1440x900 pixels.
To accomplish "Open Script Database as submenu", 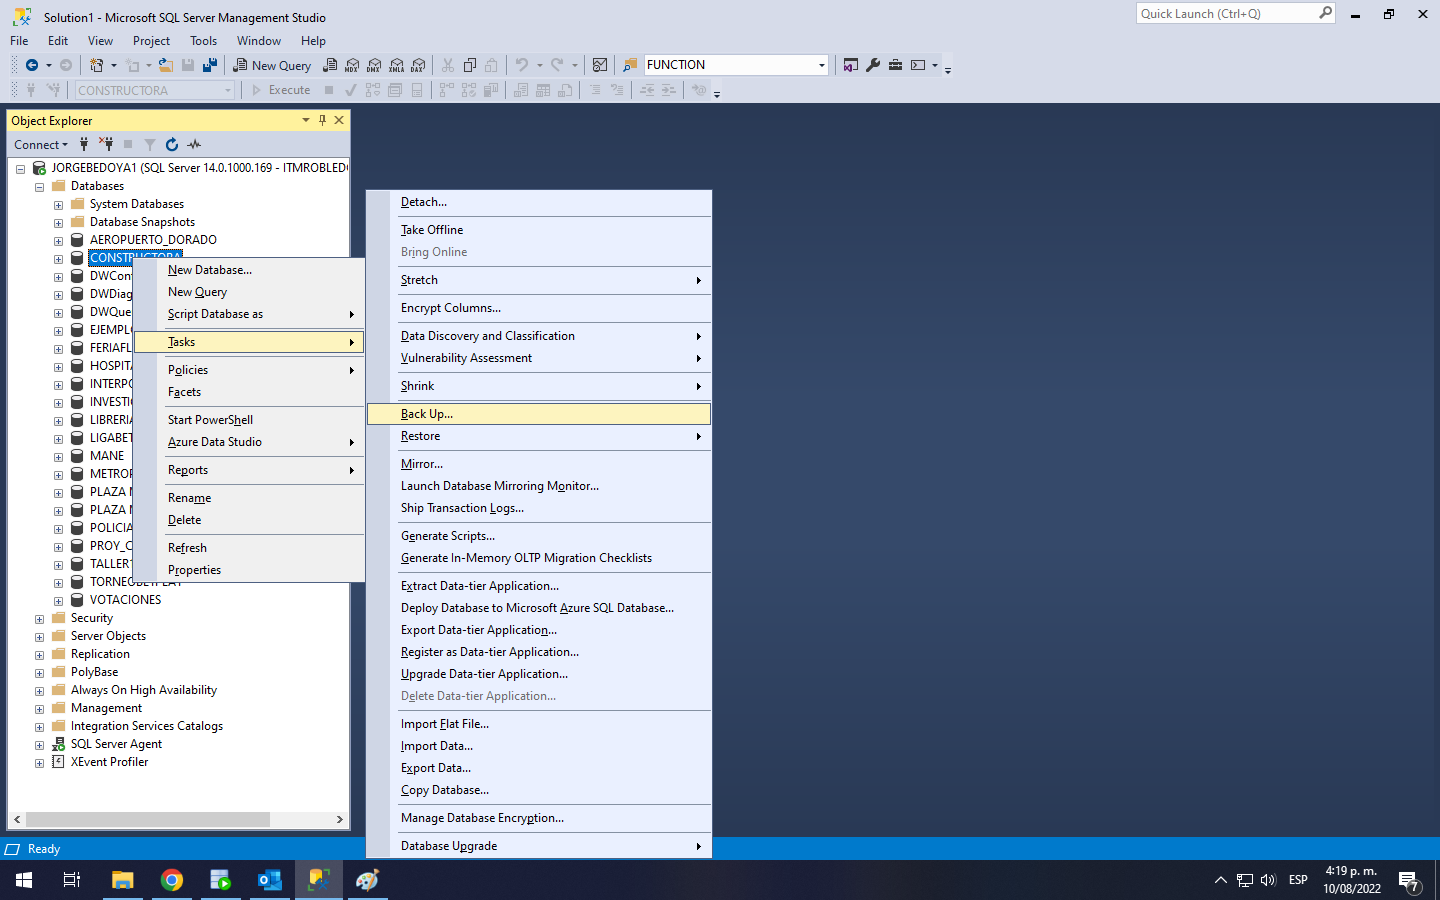I will [x=249, y=314].
